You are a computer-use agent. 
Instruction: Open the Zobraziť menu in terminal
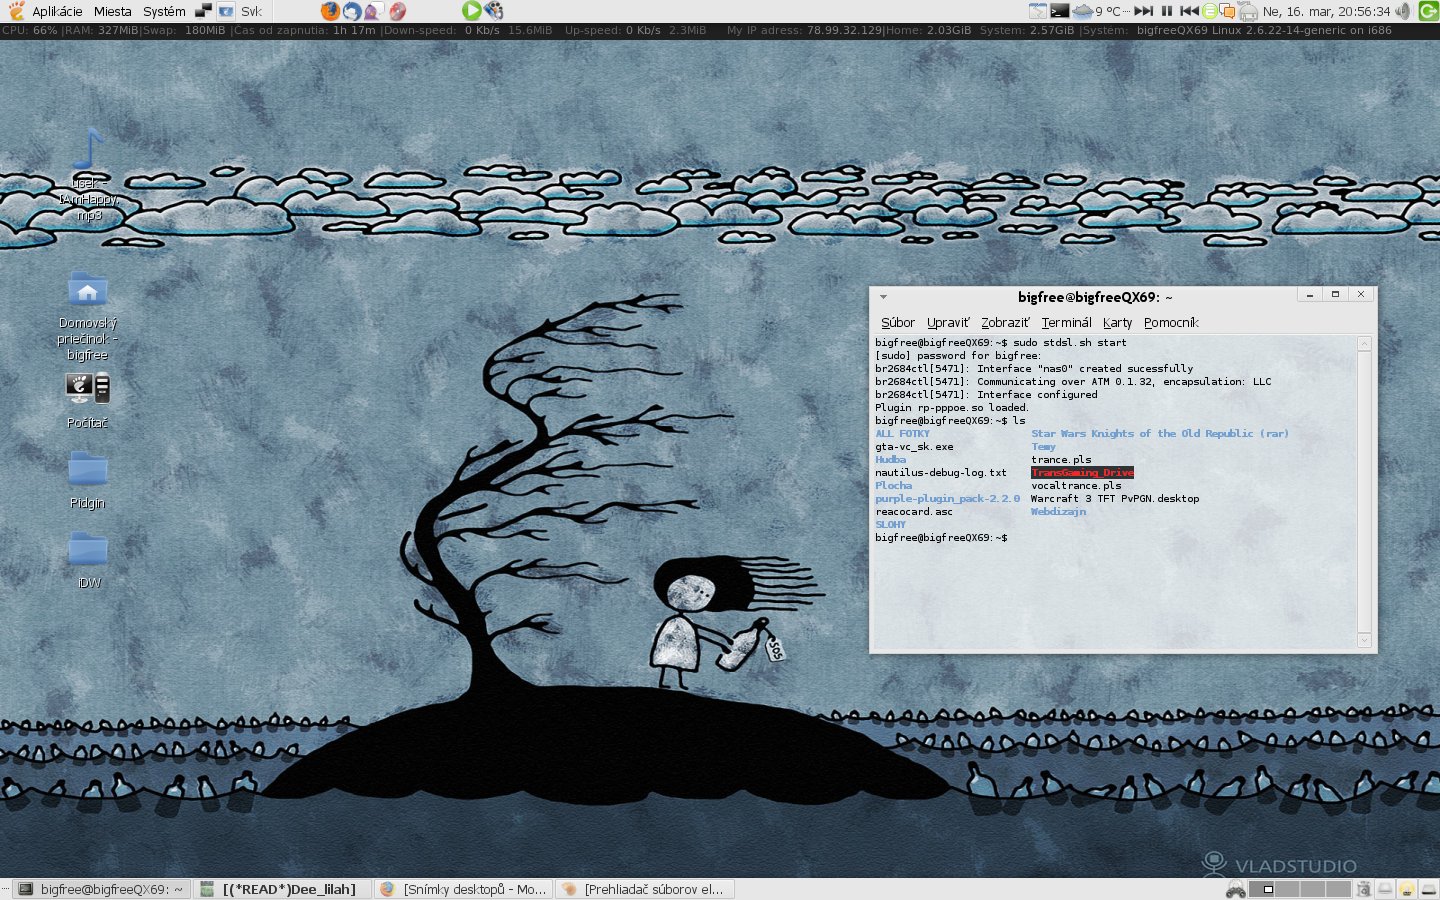tap(1005, 322)
